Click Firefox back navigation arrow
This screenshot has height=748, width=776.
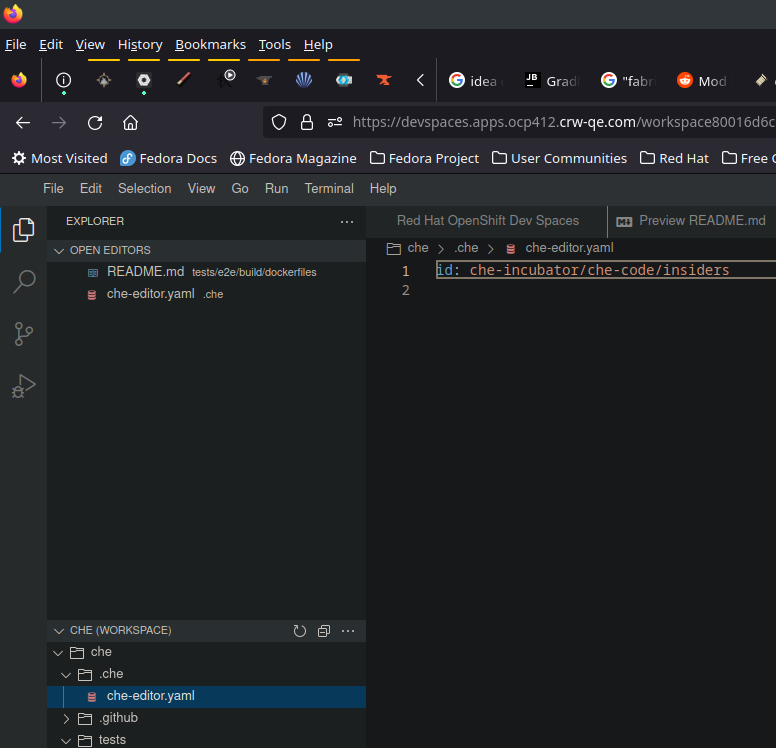click(23, 122)
